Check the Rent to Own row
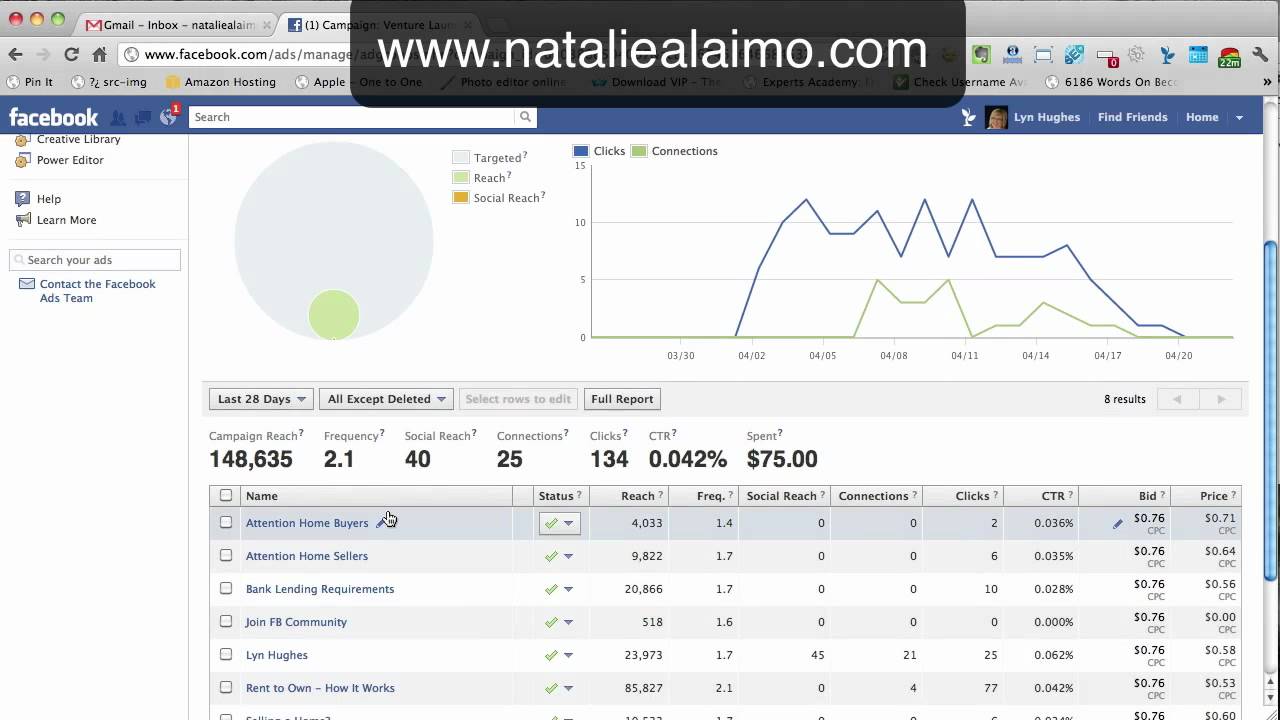This screenshot has height=720, width=1280. [226, 687]
